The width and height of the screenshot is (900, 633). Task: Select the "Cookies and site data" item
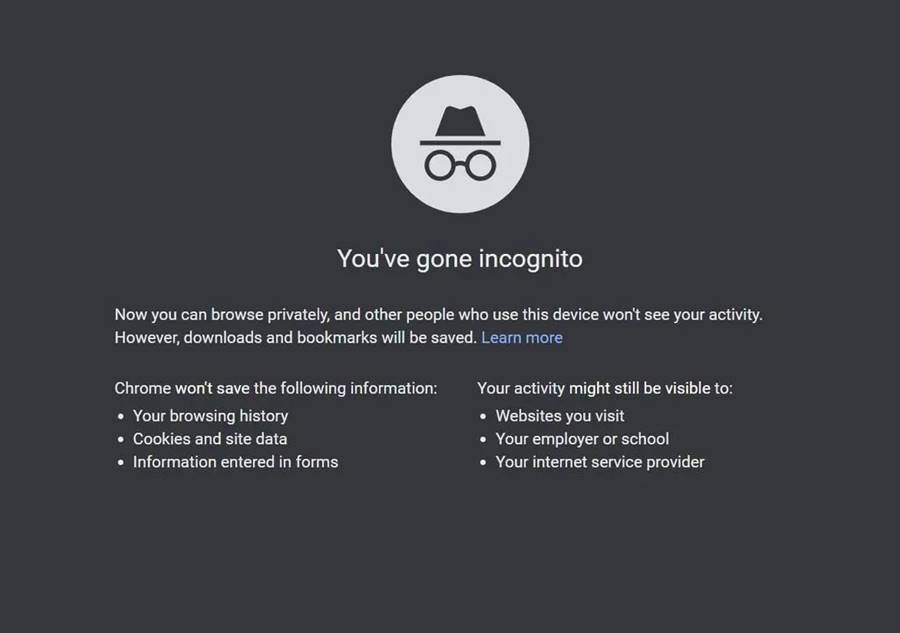(210, 439)
